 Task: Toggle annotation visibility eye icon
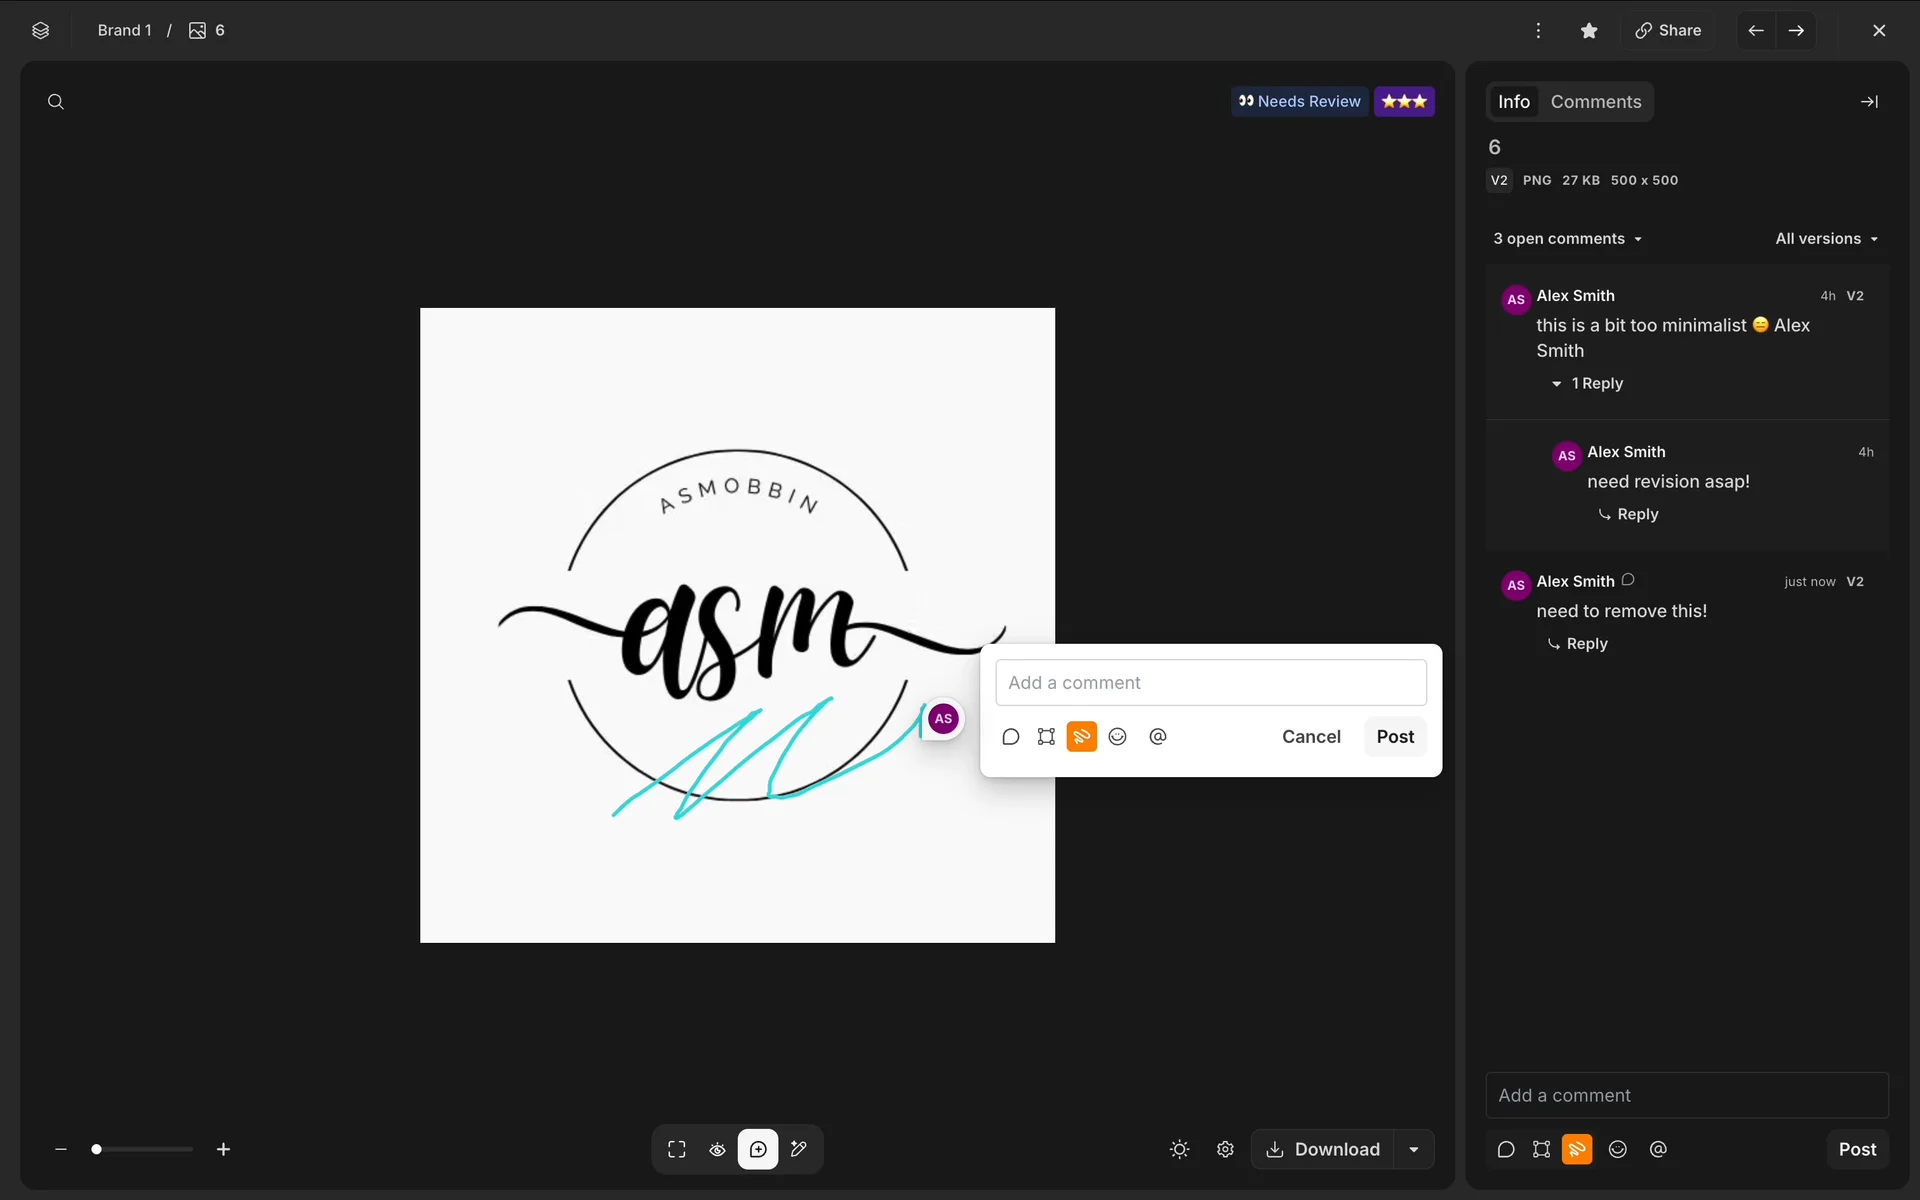pyautogui.click(x=717, y=1149)
